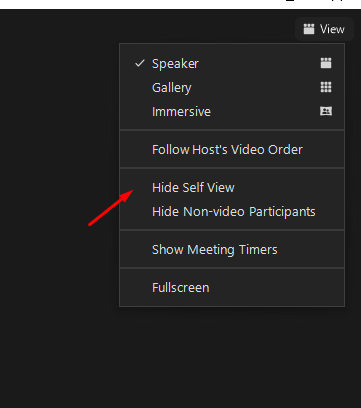The height and width of the screenshot is (408, 361).
Task: Click the Immersive view people icon
Action: point(326,111)
